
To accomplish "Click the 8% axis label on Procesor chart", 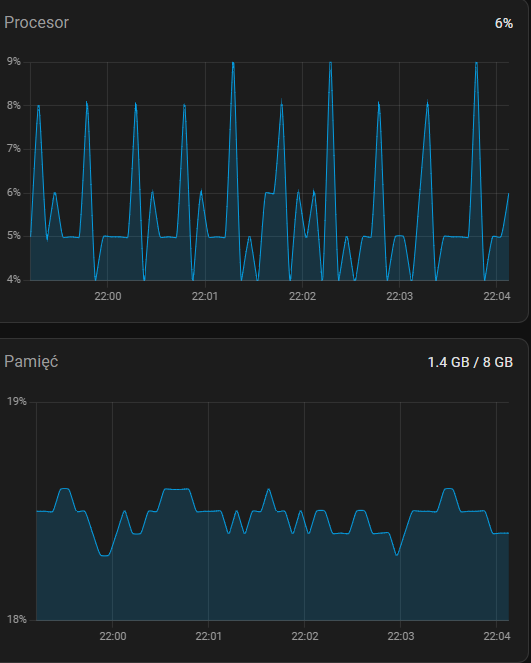I will coord(14,105).
